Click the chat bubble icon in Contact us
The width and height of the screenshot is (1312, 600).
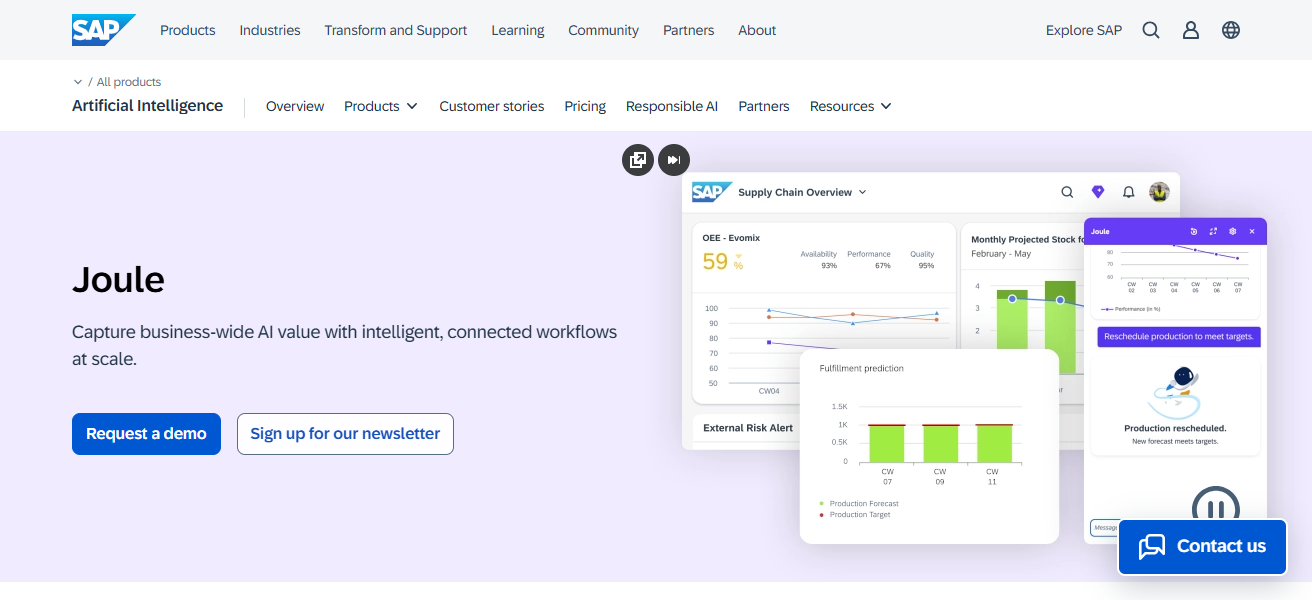[1152, 547]
